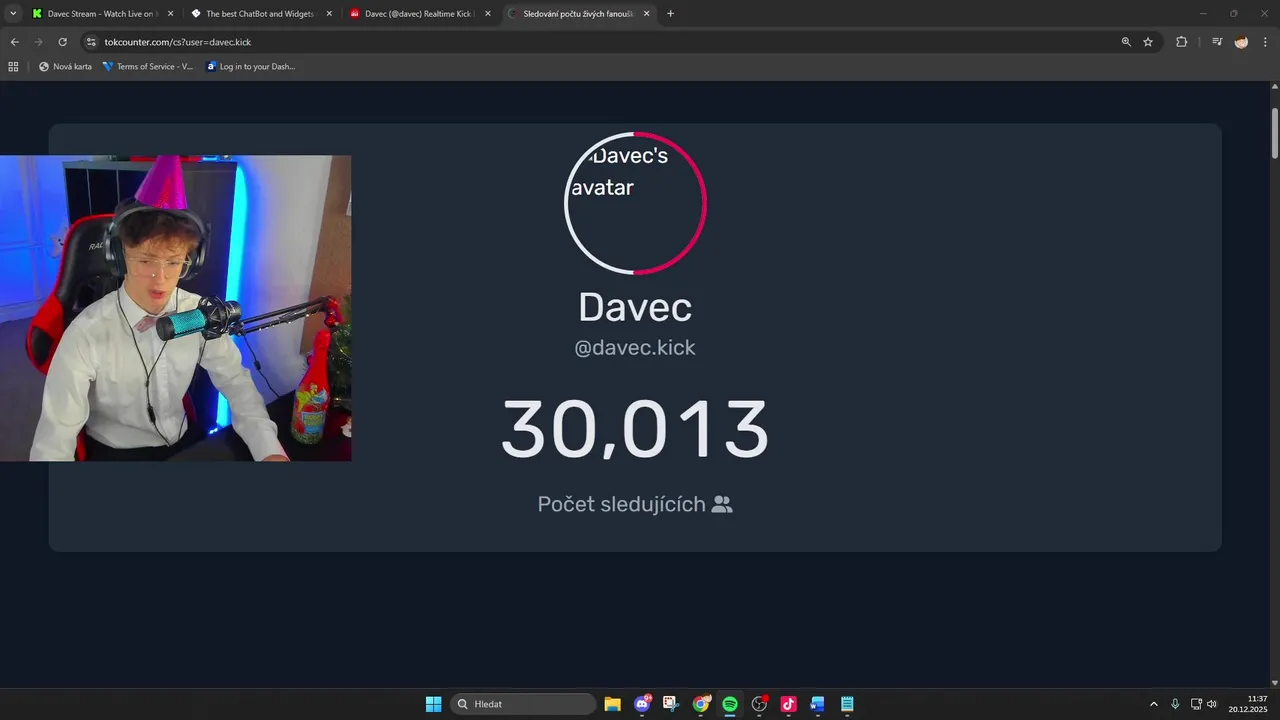Click the Počet sledujících label

(x=621, y=504)
